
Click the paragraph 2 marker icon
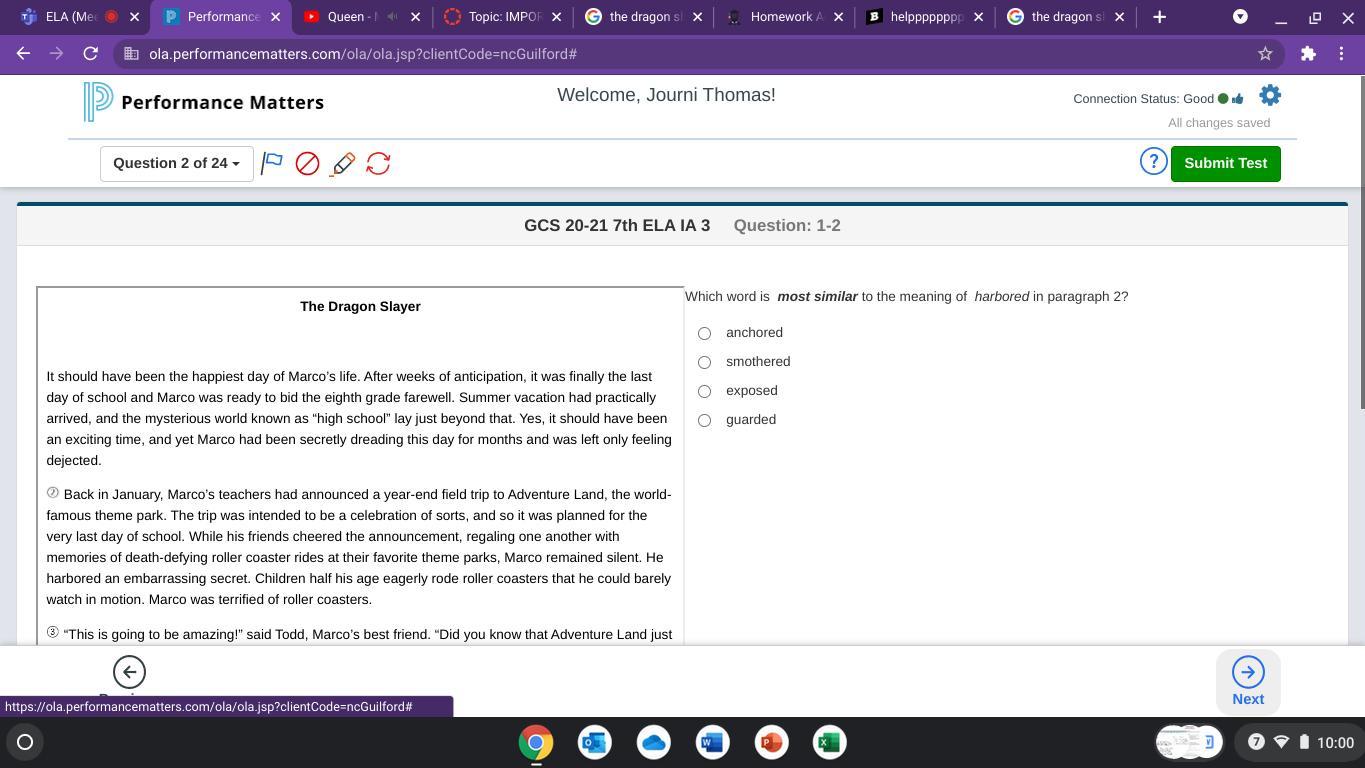[x=53, y=493]
